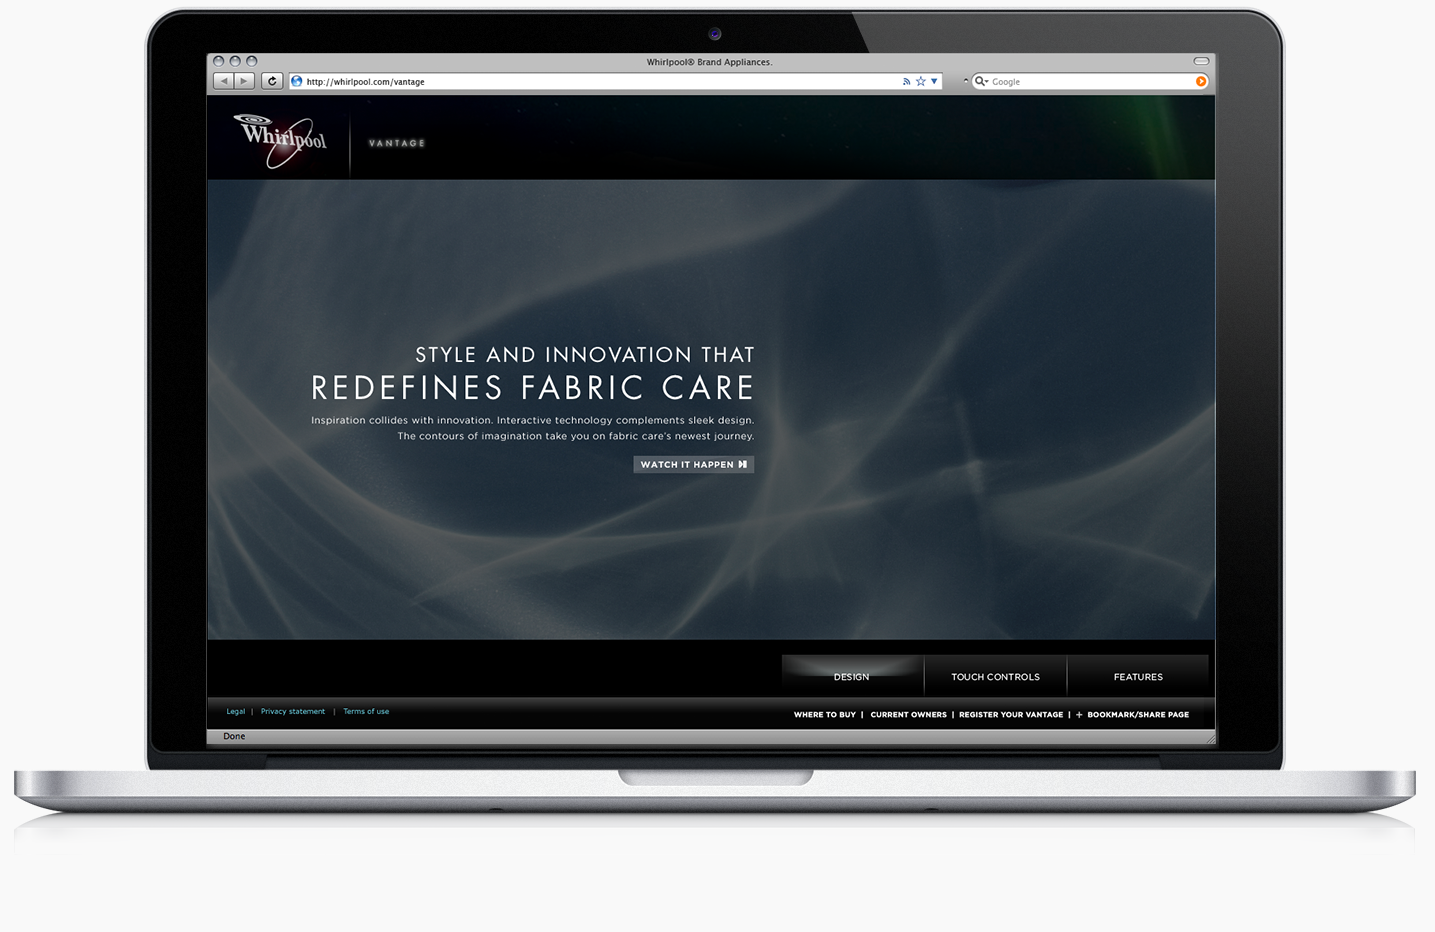Viewport: 1435px width, 932px height.
Task: Click the browser forward arrow button
Action: pyautogui.click(x=244, y=81)
